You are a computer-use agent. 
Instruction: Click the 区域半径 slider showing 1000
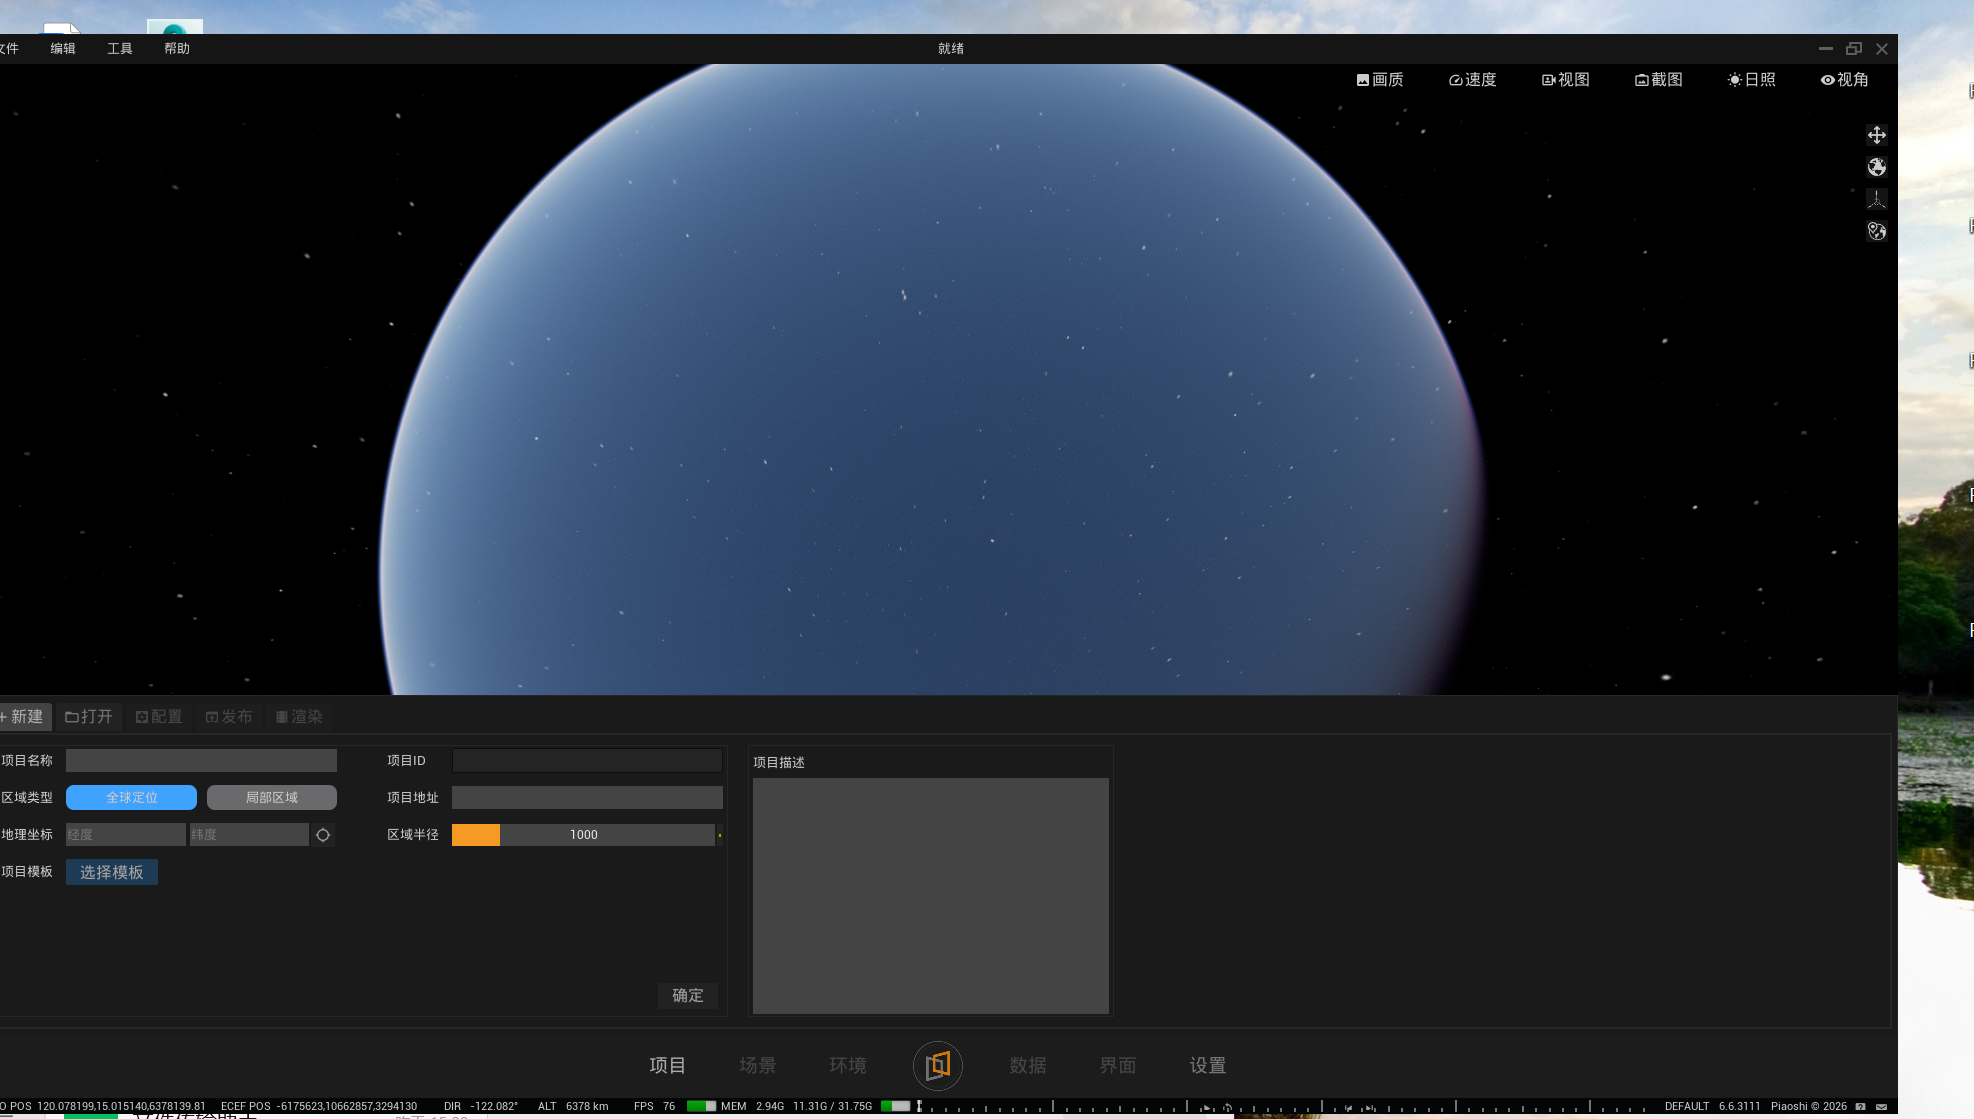coord(584,835)
